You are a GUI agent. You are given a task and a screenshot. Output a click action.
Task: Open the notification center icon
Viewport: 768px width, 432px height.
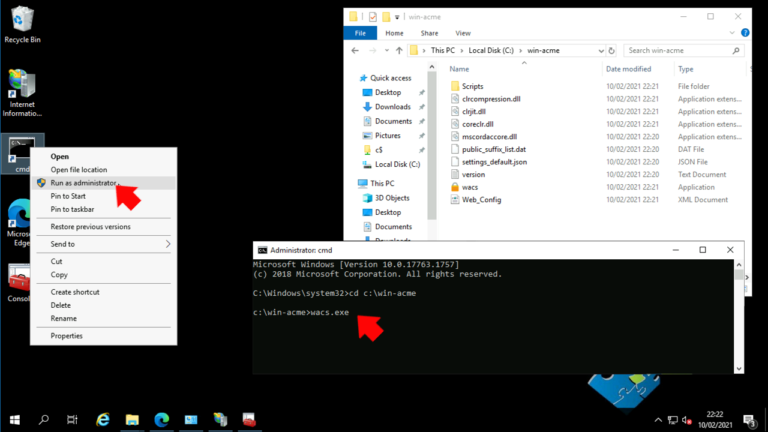pyautogui.click(x=749, y=420)
